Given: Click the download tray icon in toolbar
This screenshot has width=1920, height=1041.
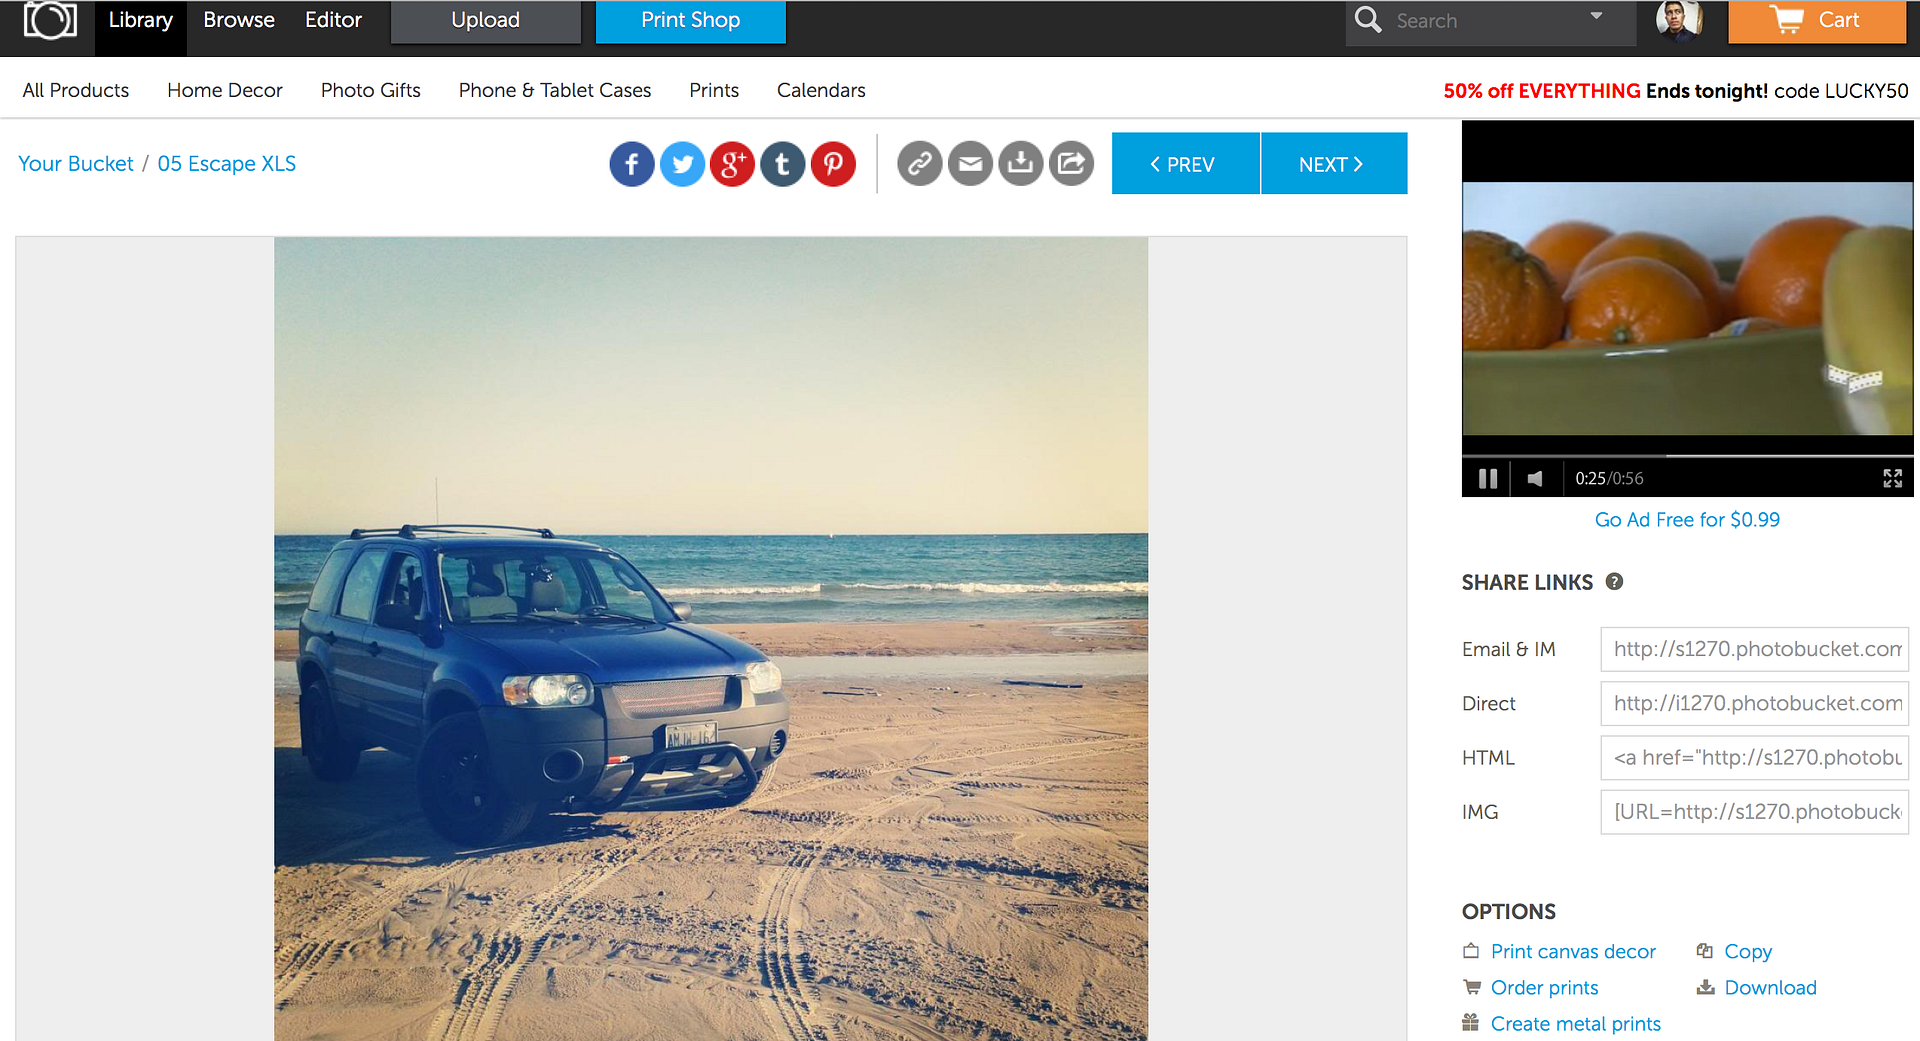Looking at the screenshot, I should click(1020, 164).
